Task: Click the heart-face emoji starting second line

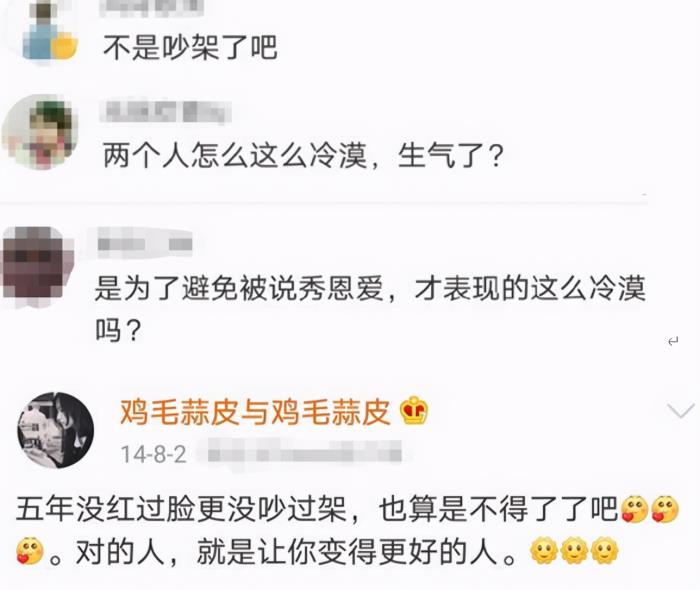Action: tap(30, 552)
